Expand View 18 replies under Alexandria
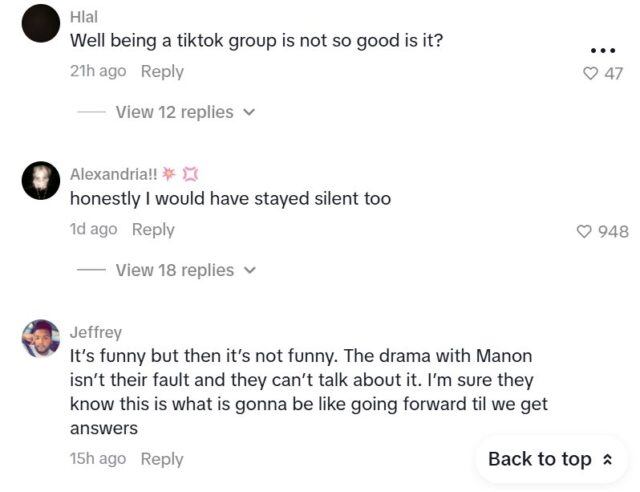Image resolution: width=640 pixels, height=492 pixels. pyautogui.click(x=174, y=270)
